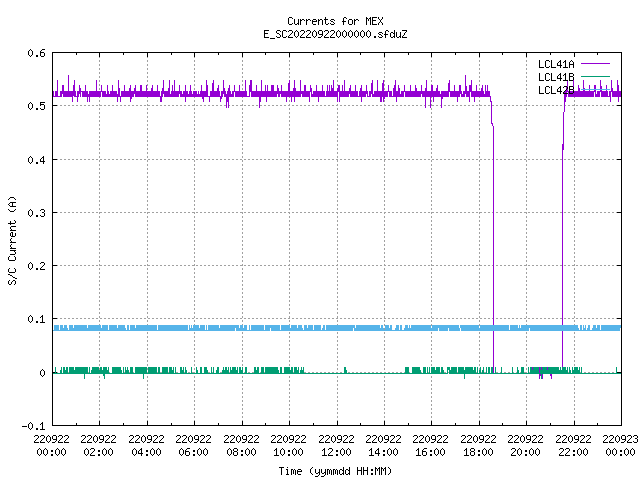The width and height of the screenshot is (640, 480).
Task: Click the x-axis tick 220922 16:00
Action: point(430,445)
